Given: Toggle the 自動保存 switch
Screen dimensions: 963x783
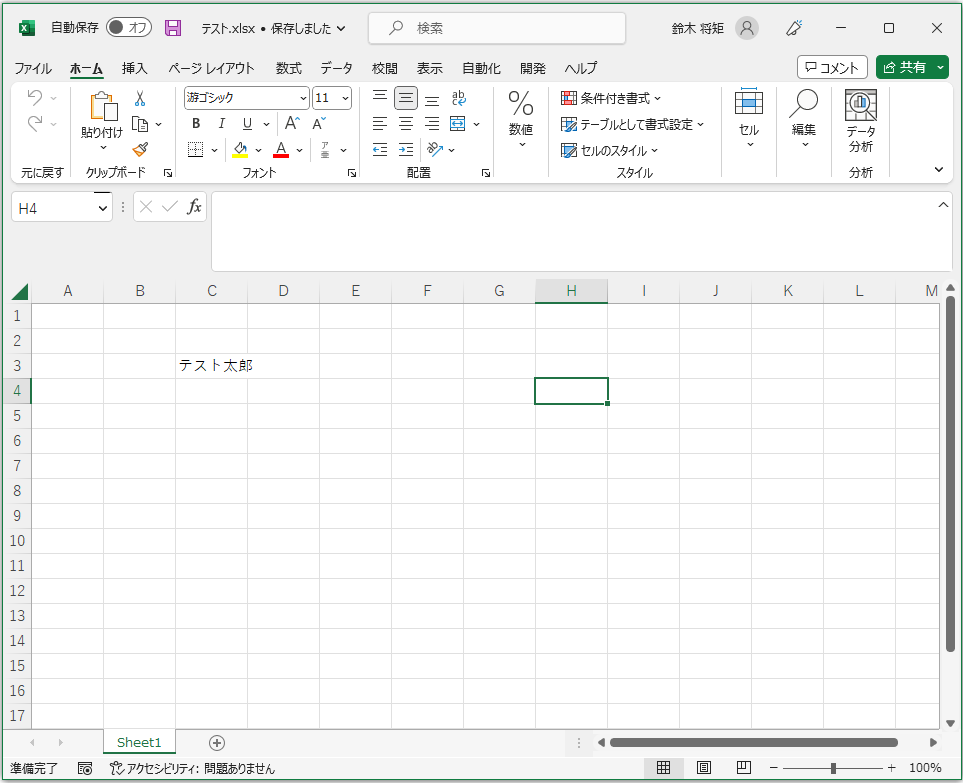Looking at the screenshot, I should 129,28.
